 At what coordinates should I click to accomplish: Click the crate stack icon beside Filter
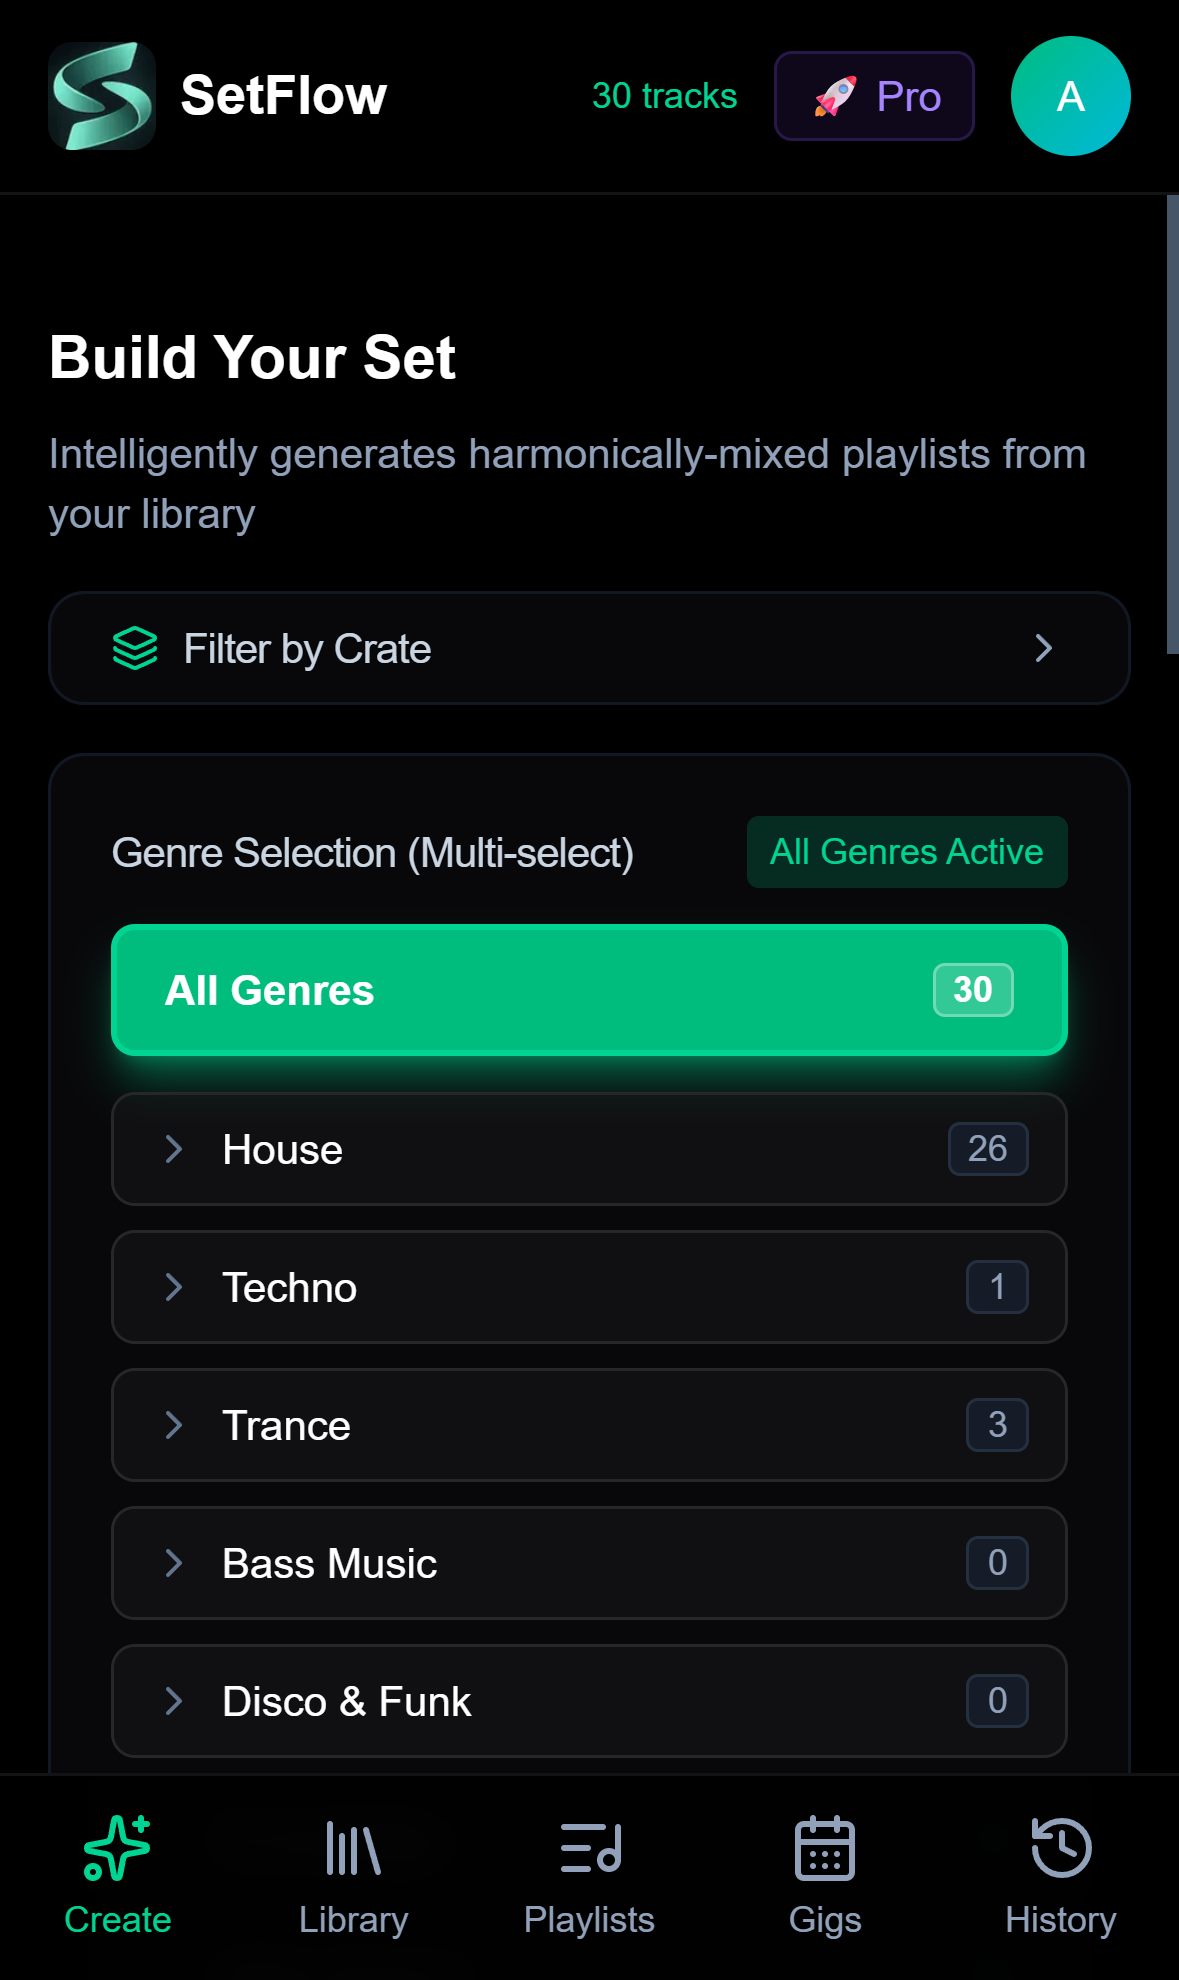click(135, 648)
